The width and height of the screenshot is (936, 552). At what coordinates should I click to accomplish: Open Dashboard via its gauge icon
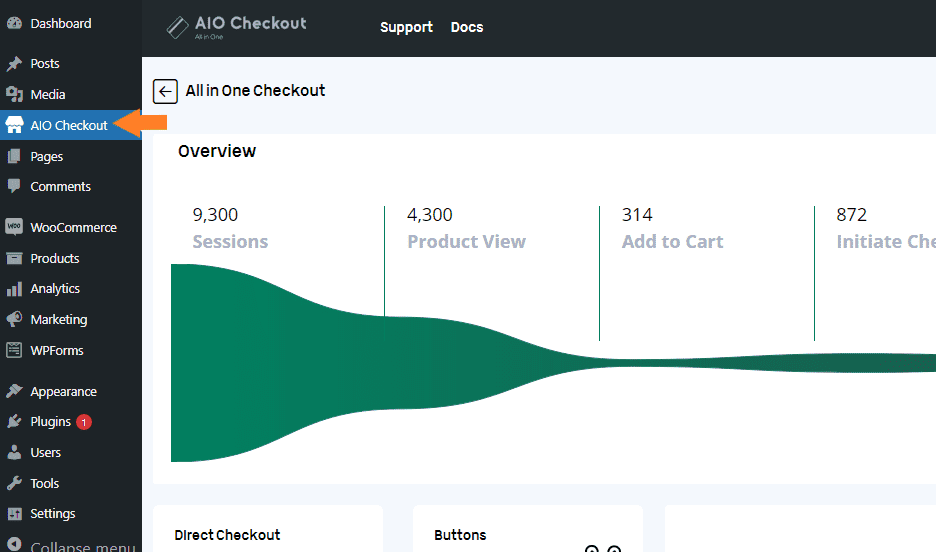[x=14, y=23]
